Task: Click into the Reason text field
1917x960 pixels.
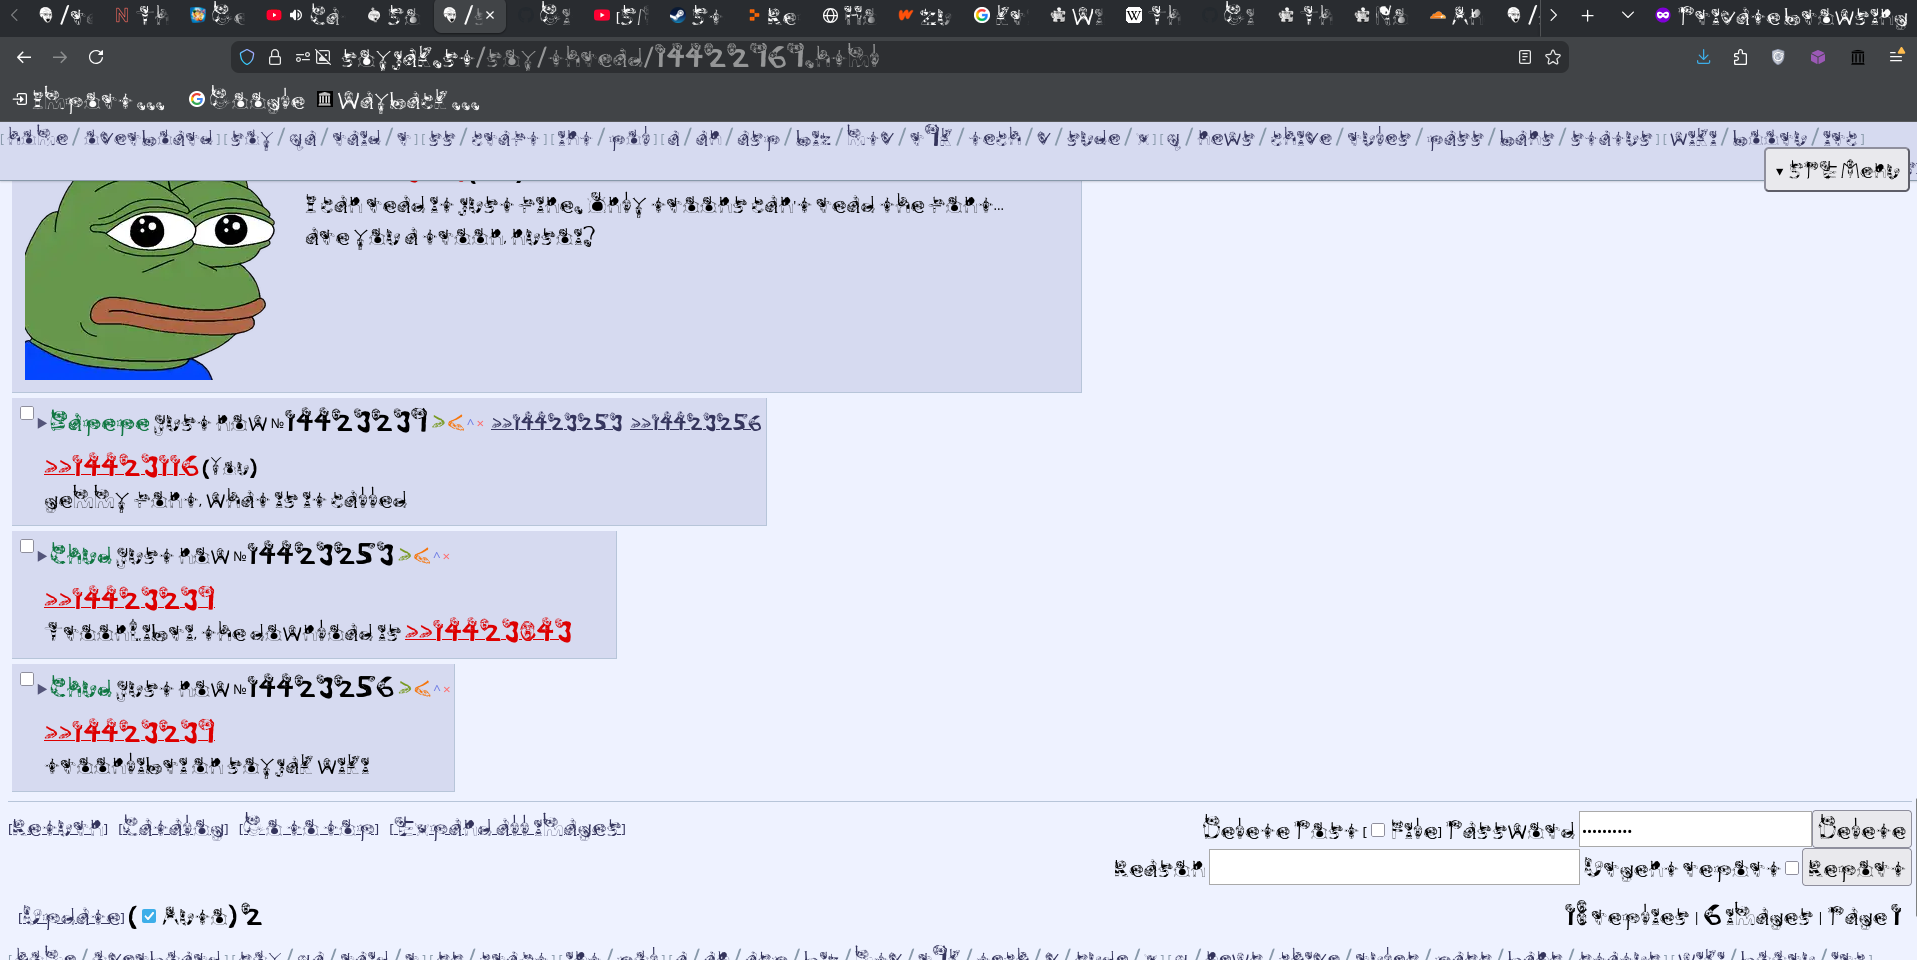Action: pos(1393,867)
